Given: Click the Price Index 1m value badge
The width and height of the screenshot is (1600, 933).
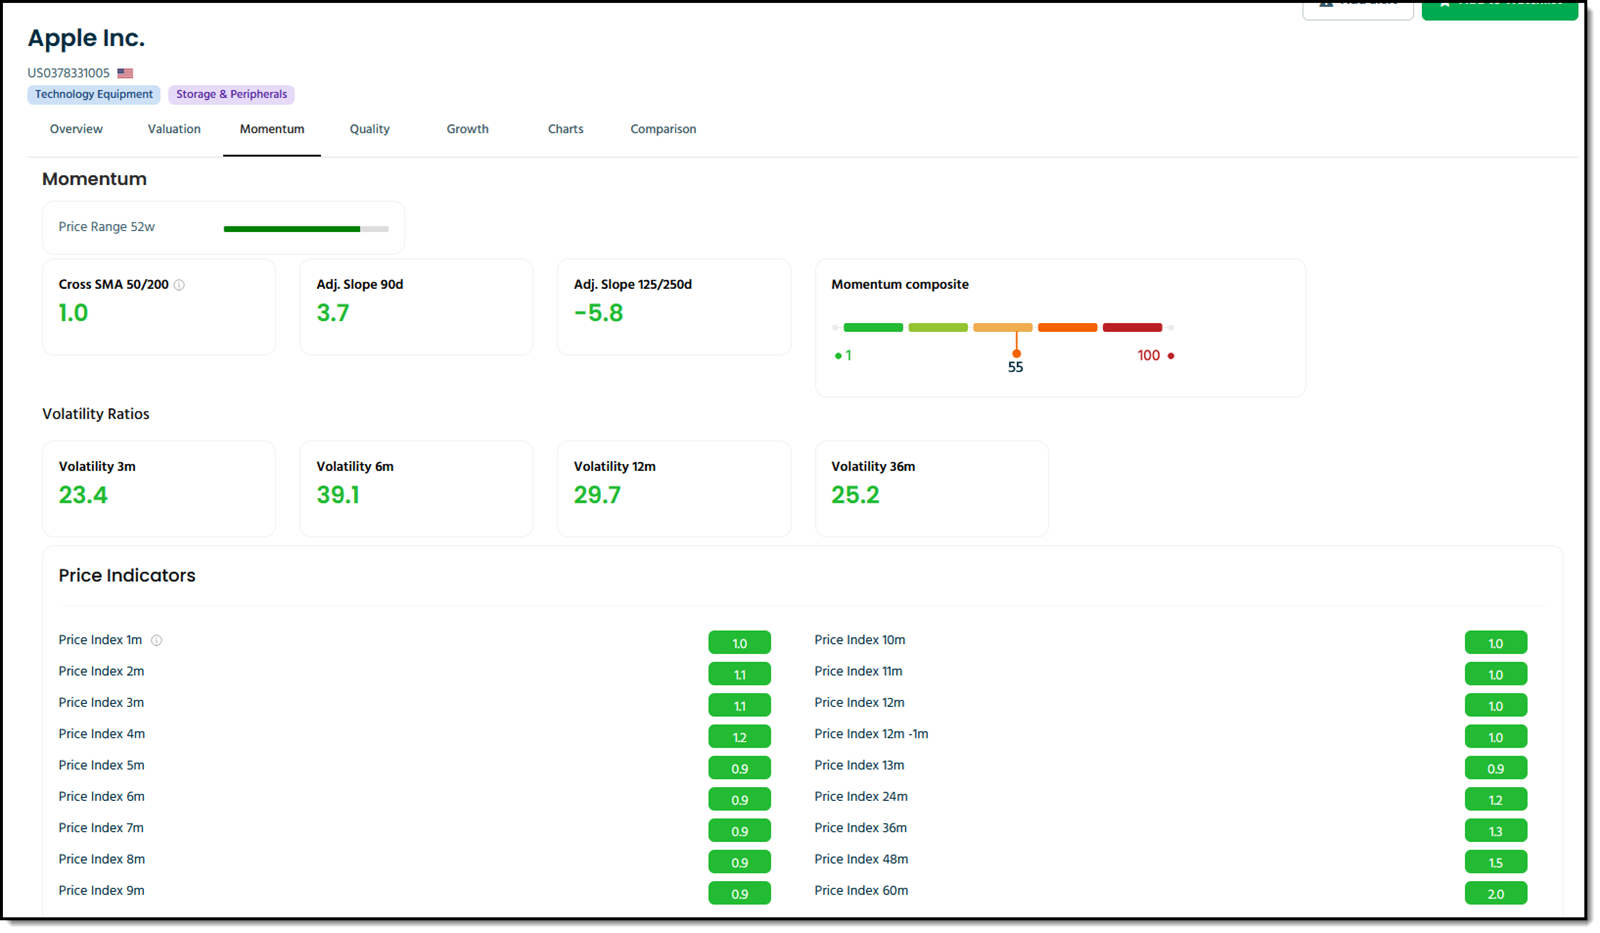Looking at the screenshot, I should pos(739,643).
